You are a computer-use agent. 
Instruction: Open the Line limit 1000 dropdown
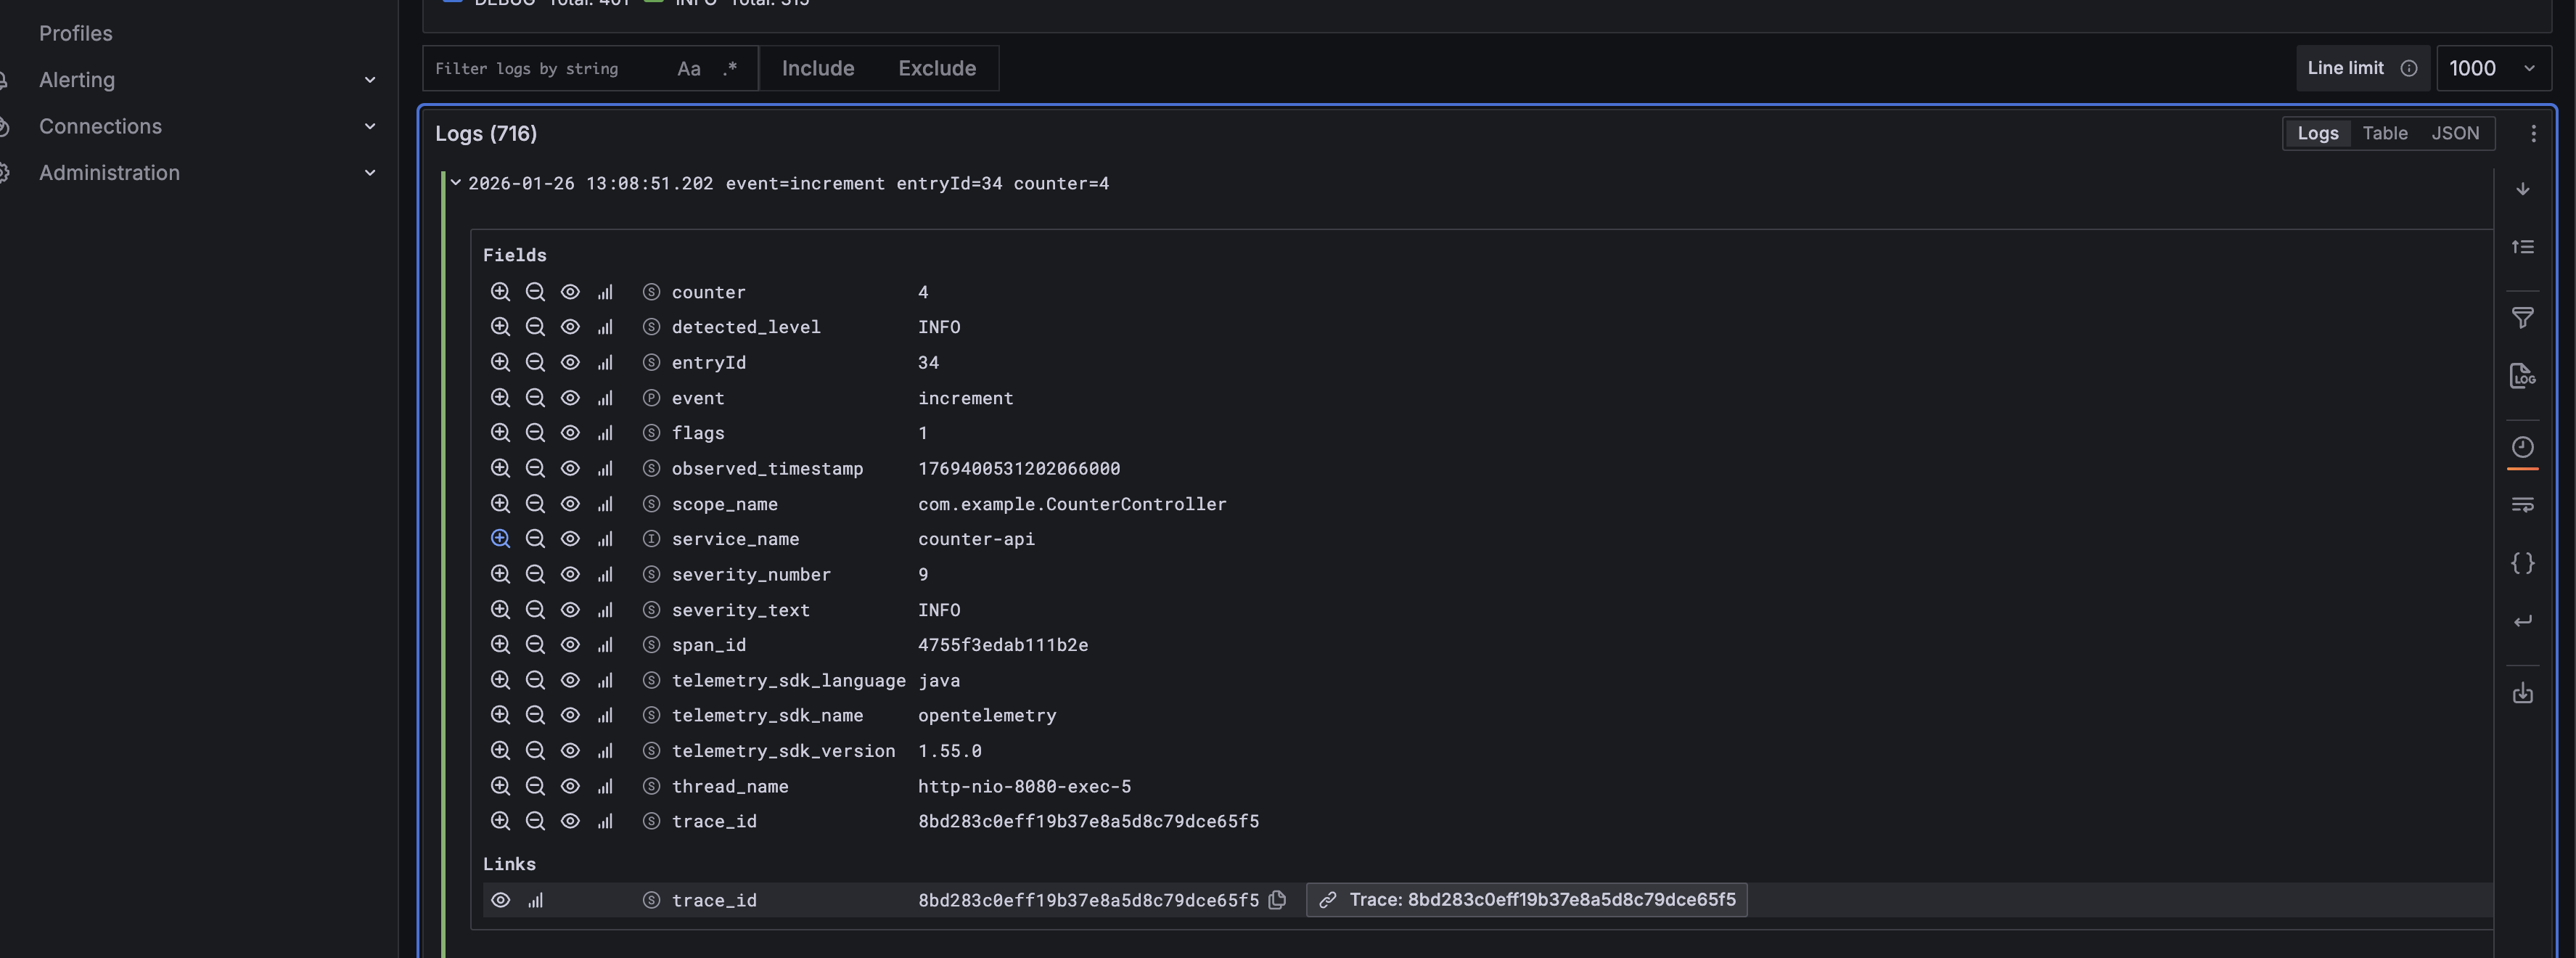point(2492,69)
